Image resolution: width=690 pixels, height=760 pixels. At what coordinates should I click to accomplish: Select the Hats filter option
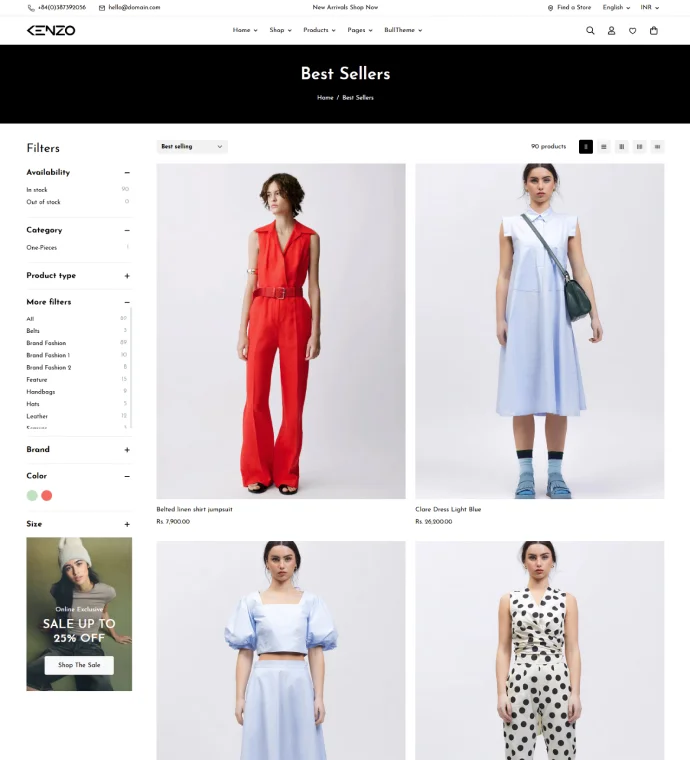click(x=33, y=404)
